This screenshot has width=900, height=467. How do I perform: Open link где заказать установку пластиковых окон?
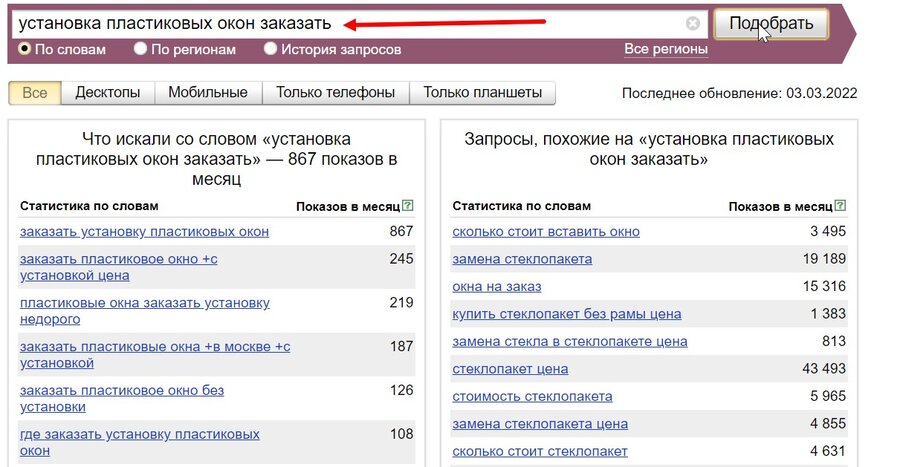click(x=139, y=442)
